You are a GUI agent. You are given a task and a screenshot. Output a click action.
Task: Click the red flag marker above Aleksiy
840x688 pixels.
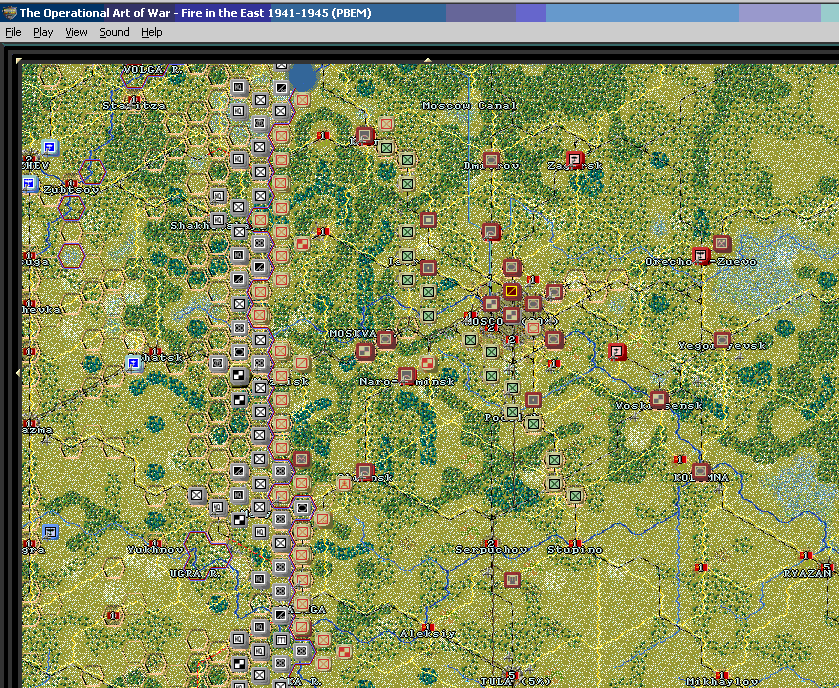pyautogui.click(x=428, y=627)
